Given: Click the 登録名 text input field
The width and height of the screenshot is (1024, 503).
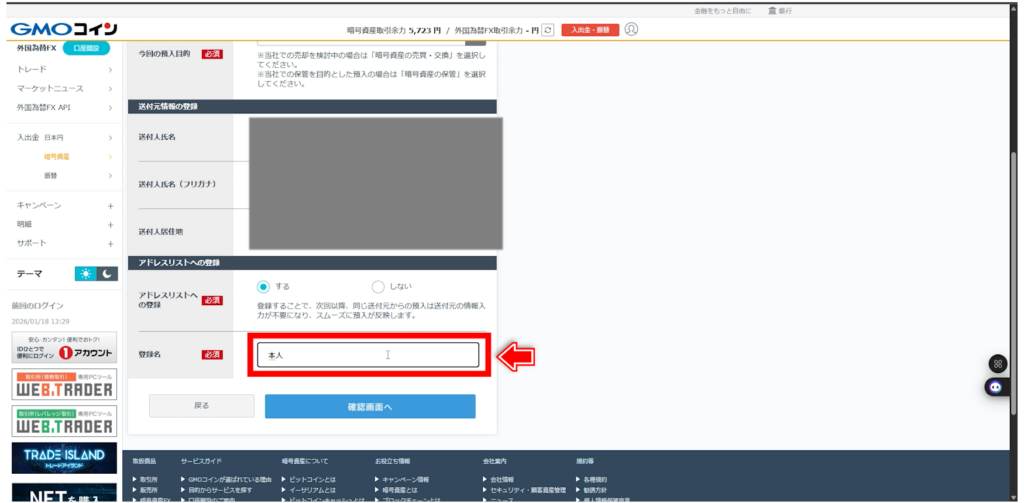Looking at the screenshot, I should pos(368,355).
